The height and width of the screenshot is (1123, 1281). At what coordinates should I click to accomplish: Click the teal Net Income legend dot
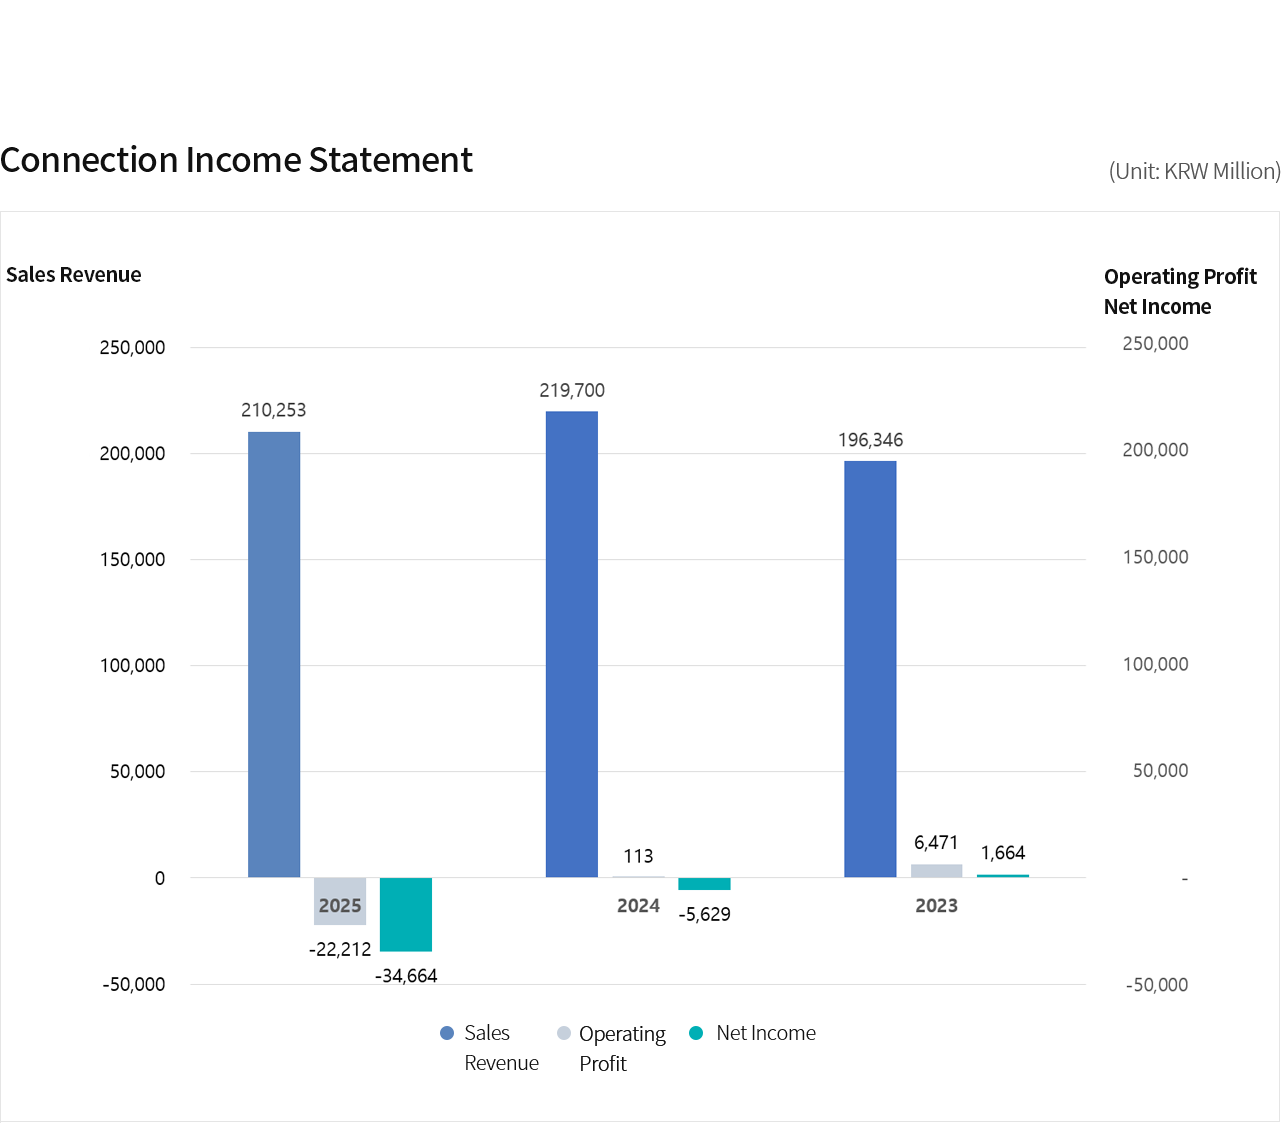click(x=696, y=1033)
